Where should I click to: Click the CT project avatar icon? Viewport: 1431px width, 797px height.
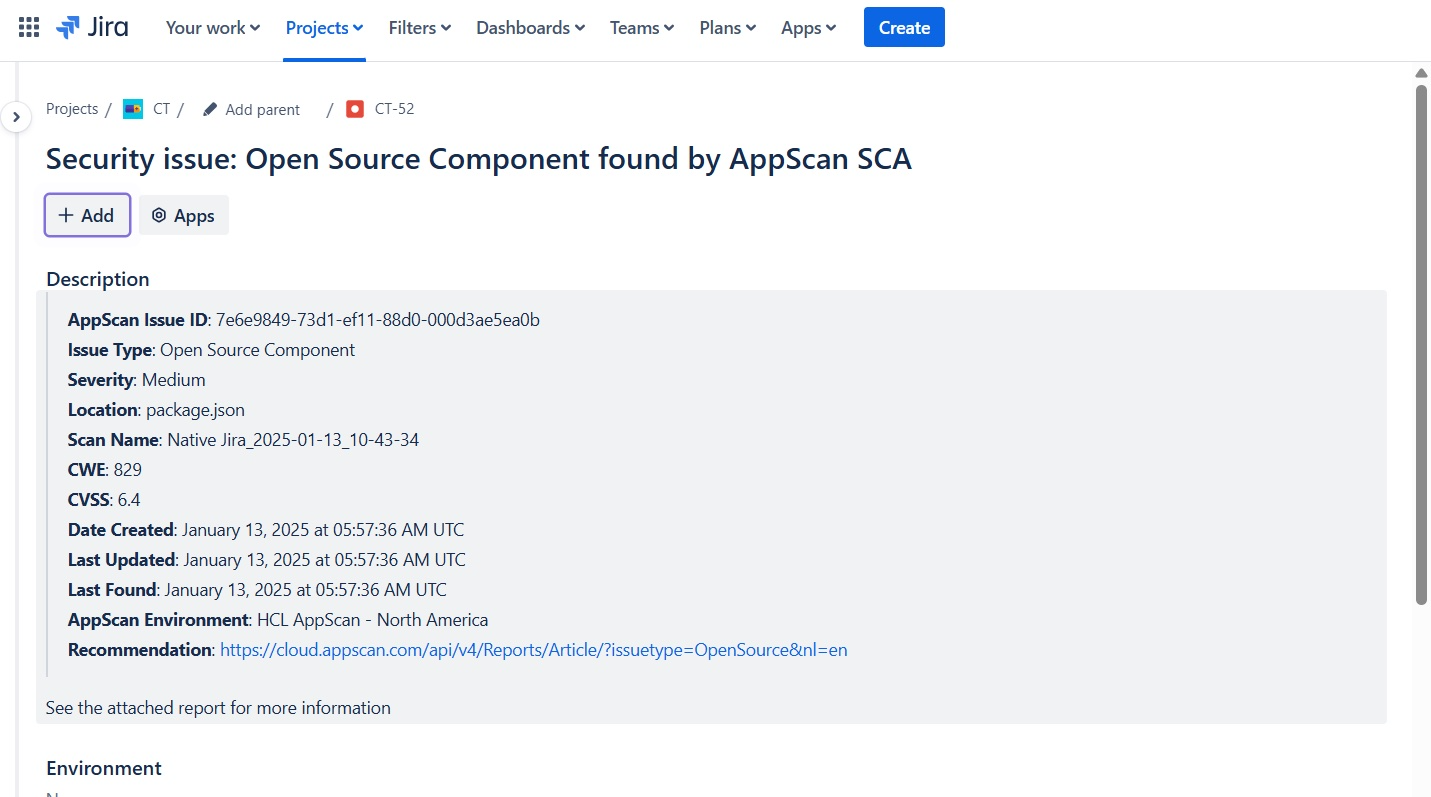coord(133,109)
